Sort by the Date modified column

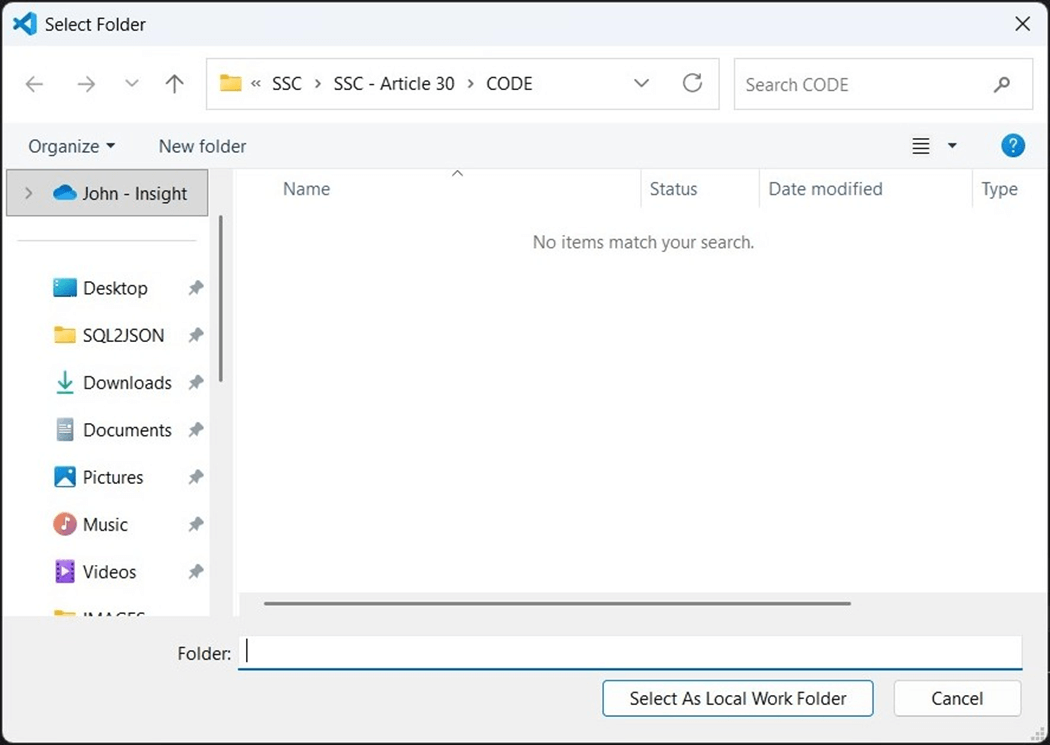click(x=825, y=189)
